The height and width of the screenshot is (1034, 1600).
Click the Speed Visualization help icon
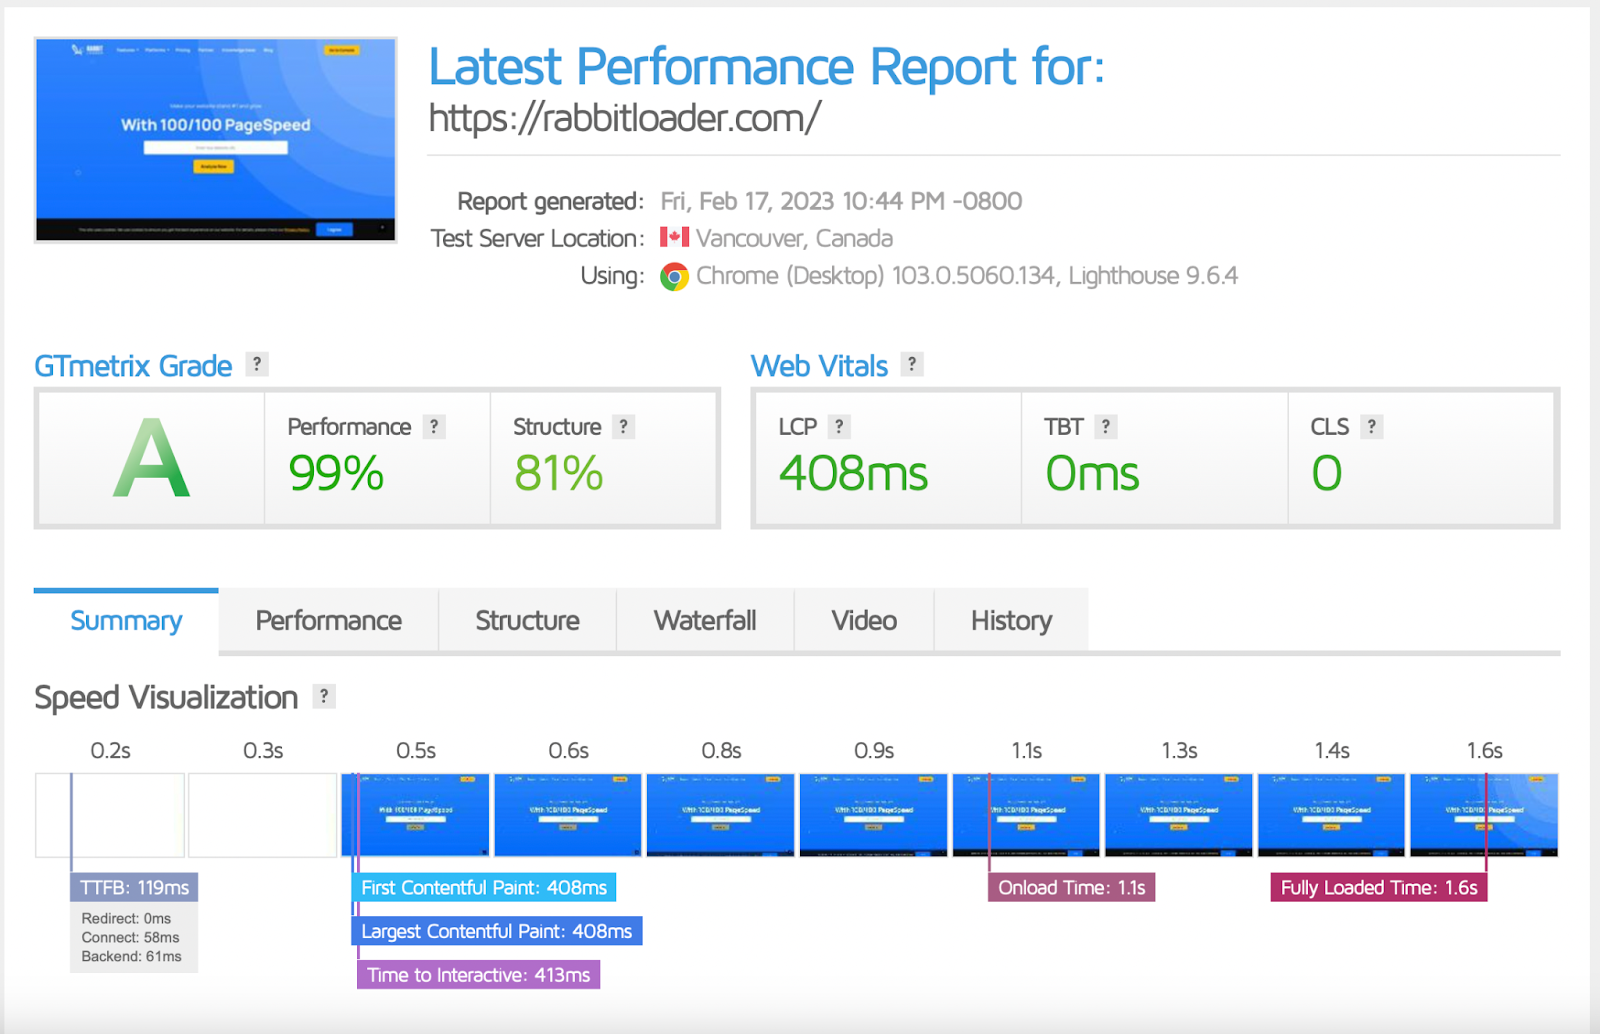click(x=322, y=696)
